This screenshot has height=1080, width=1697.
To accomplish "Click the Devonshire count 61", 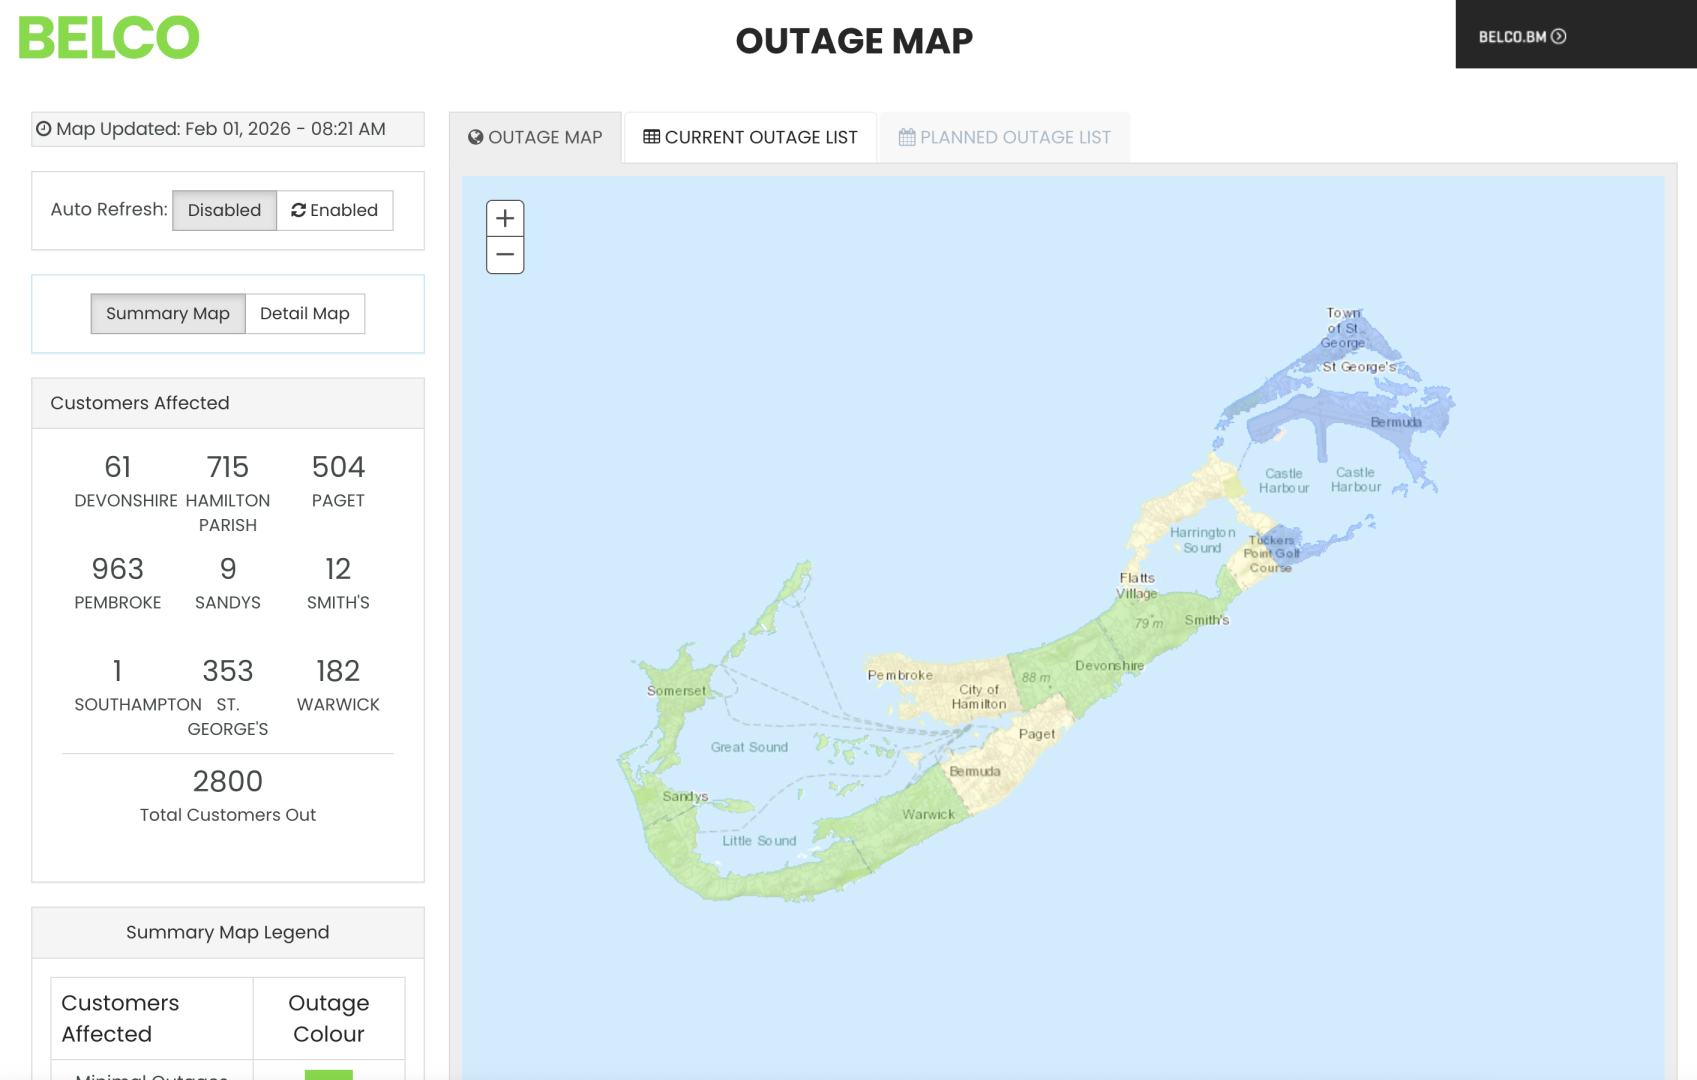I will [118, 467].
